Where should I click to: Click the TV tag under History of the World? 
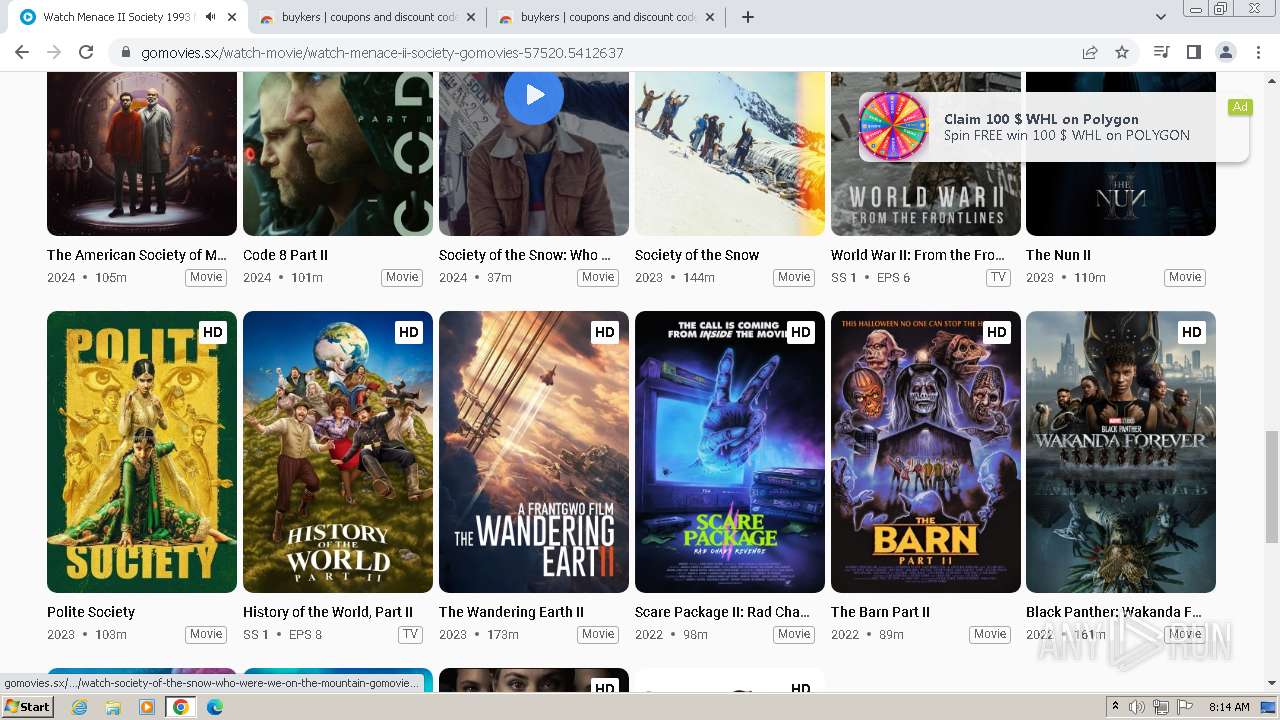(x=410, y=634)
